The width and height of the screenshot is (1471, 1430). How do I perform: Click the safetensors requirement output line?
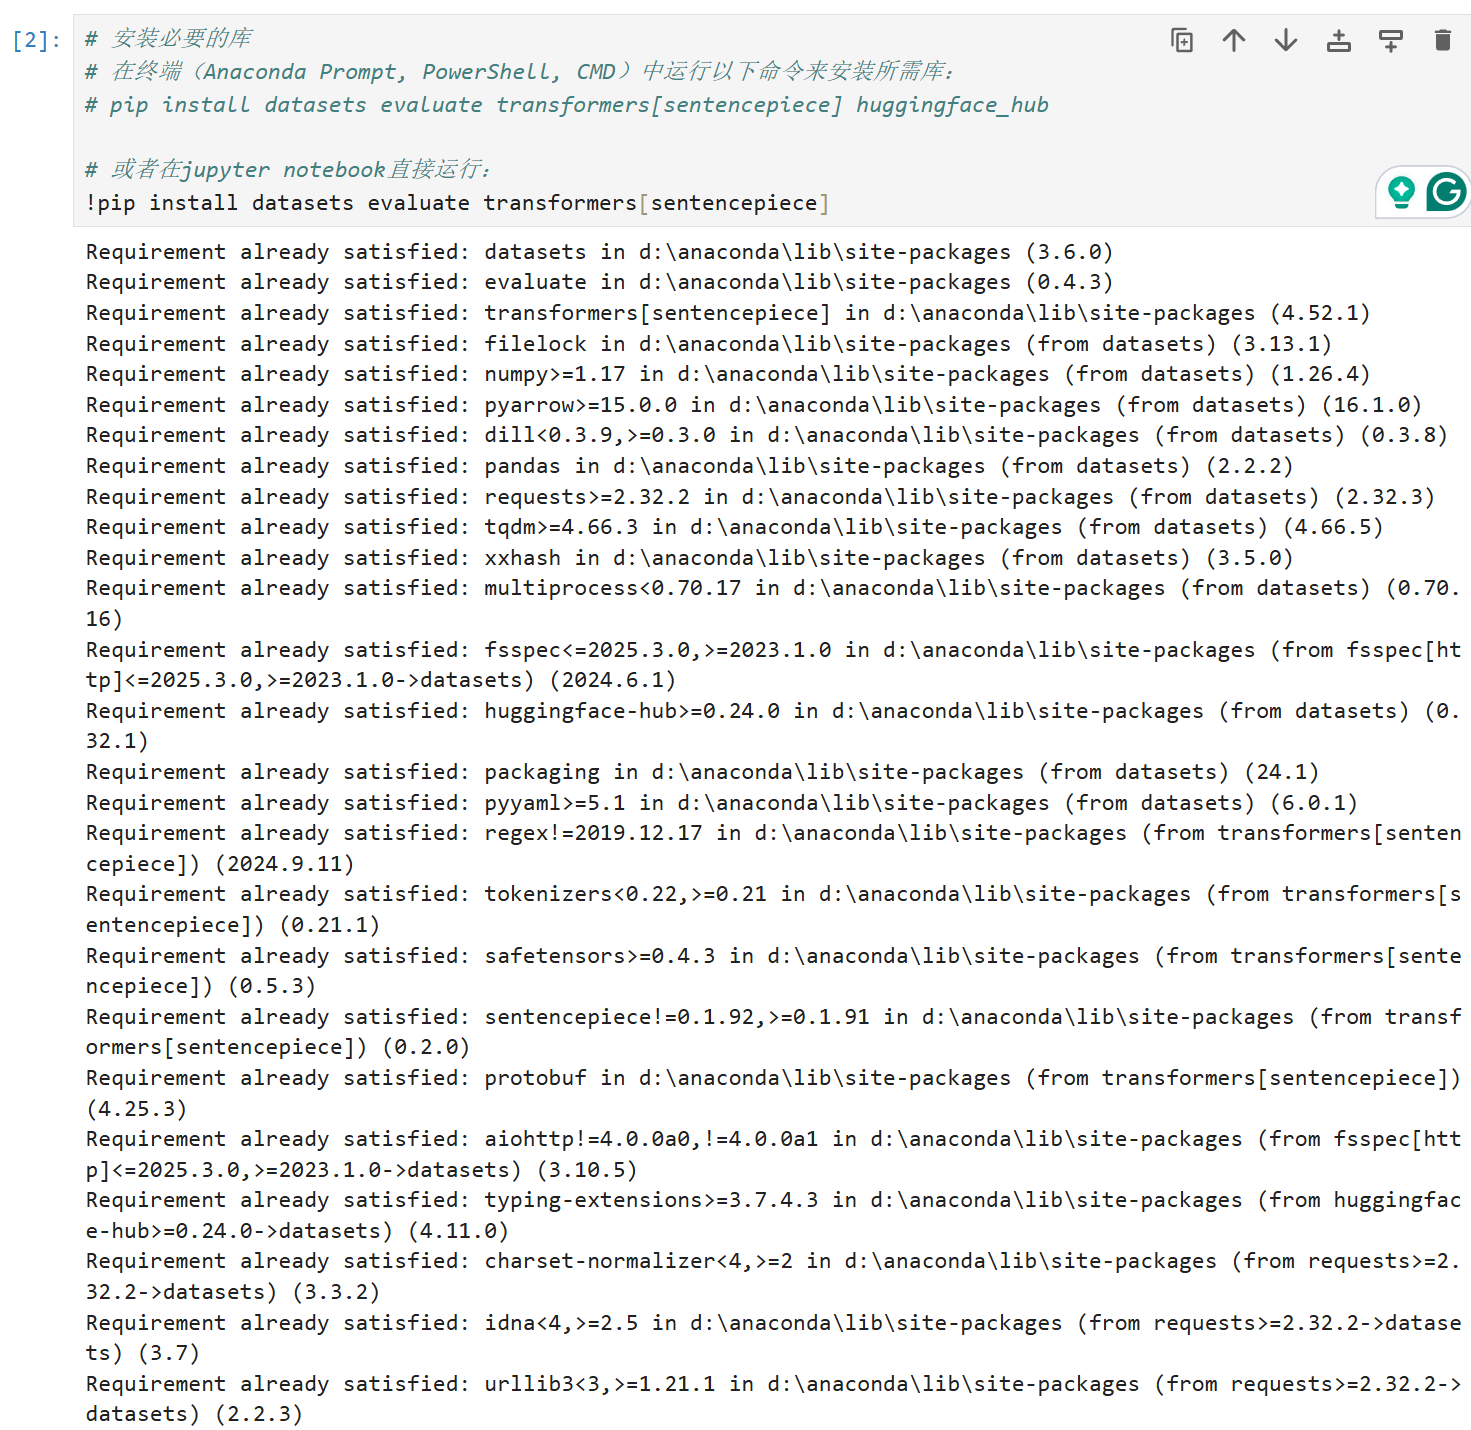700,955
